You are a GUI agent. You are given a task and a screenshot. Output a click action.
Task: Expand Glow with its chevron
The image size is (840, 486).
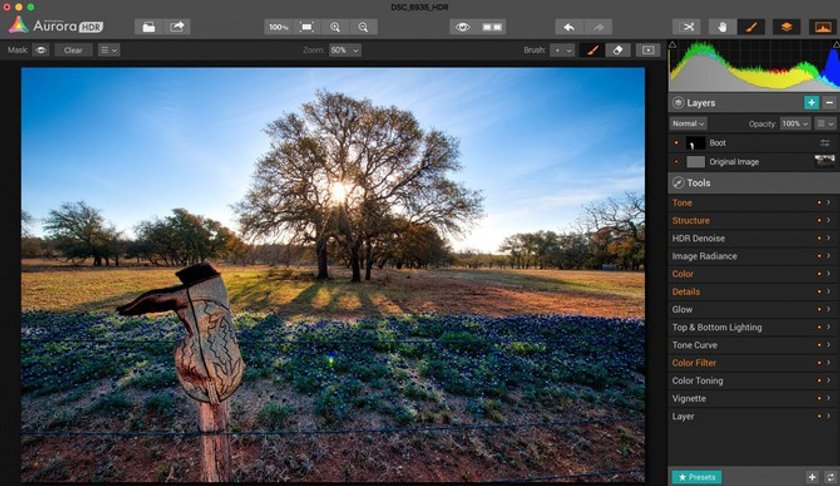pos(828,309)
